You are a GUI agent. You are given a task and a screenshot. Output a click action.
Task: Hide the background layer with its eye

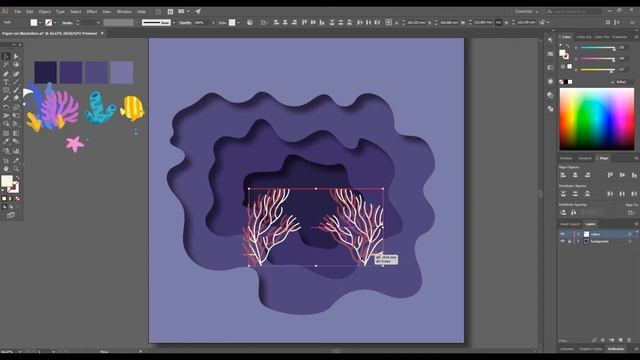tap(562, 241)
